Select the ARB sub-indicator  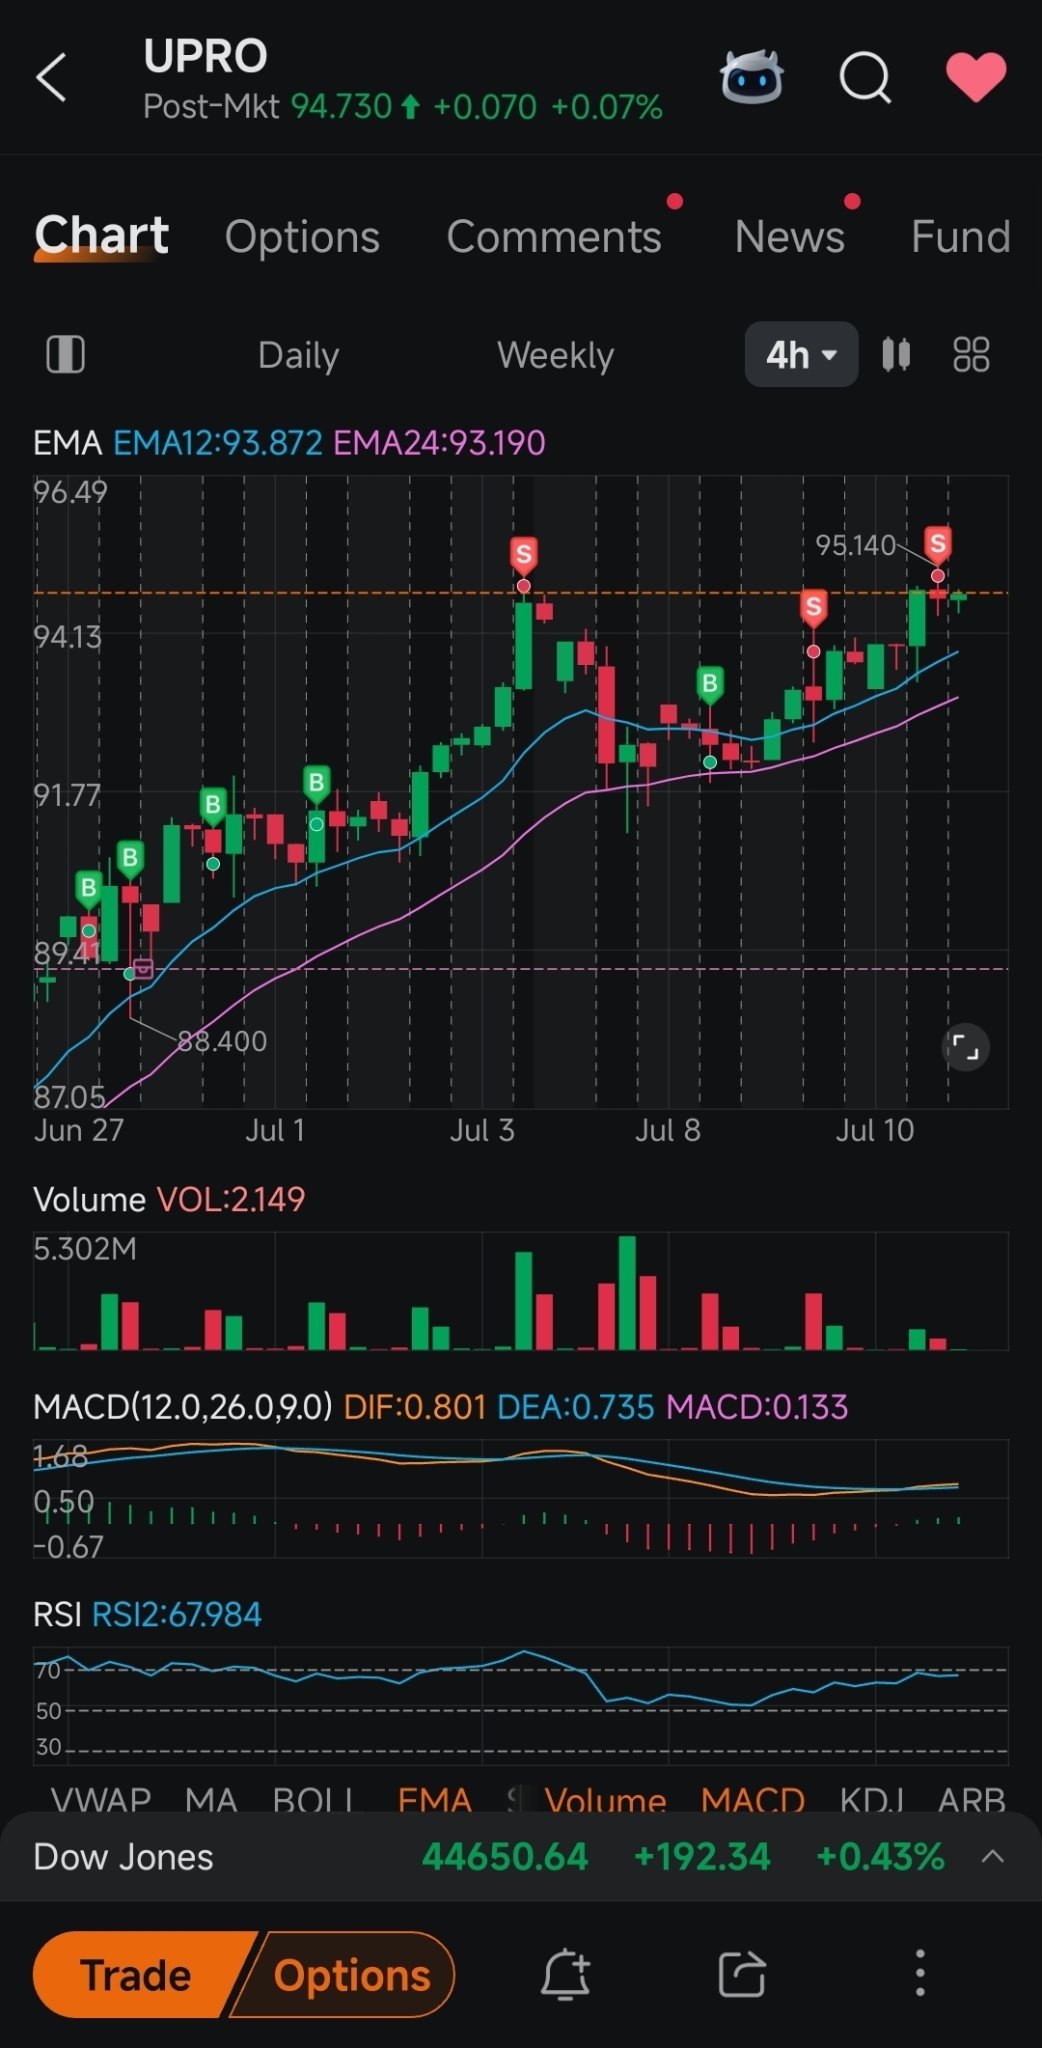(971, 1799)
